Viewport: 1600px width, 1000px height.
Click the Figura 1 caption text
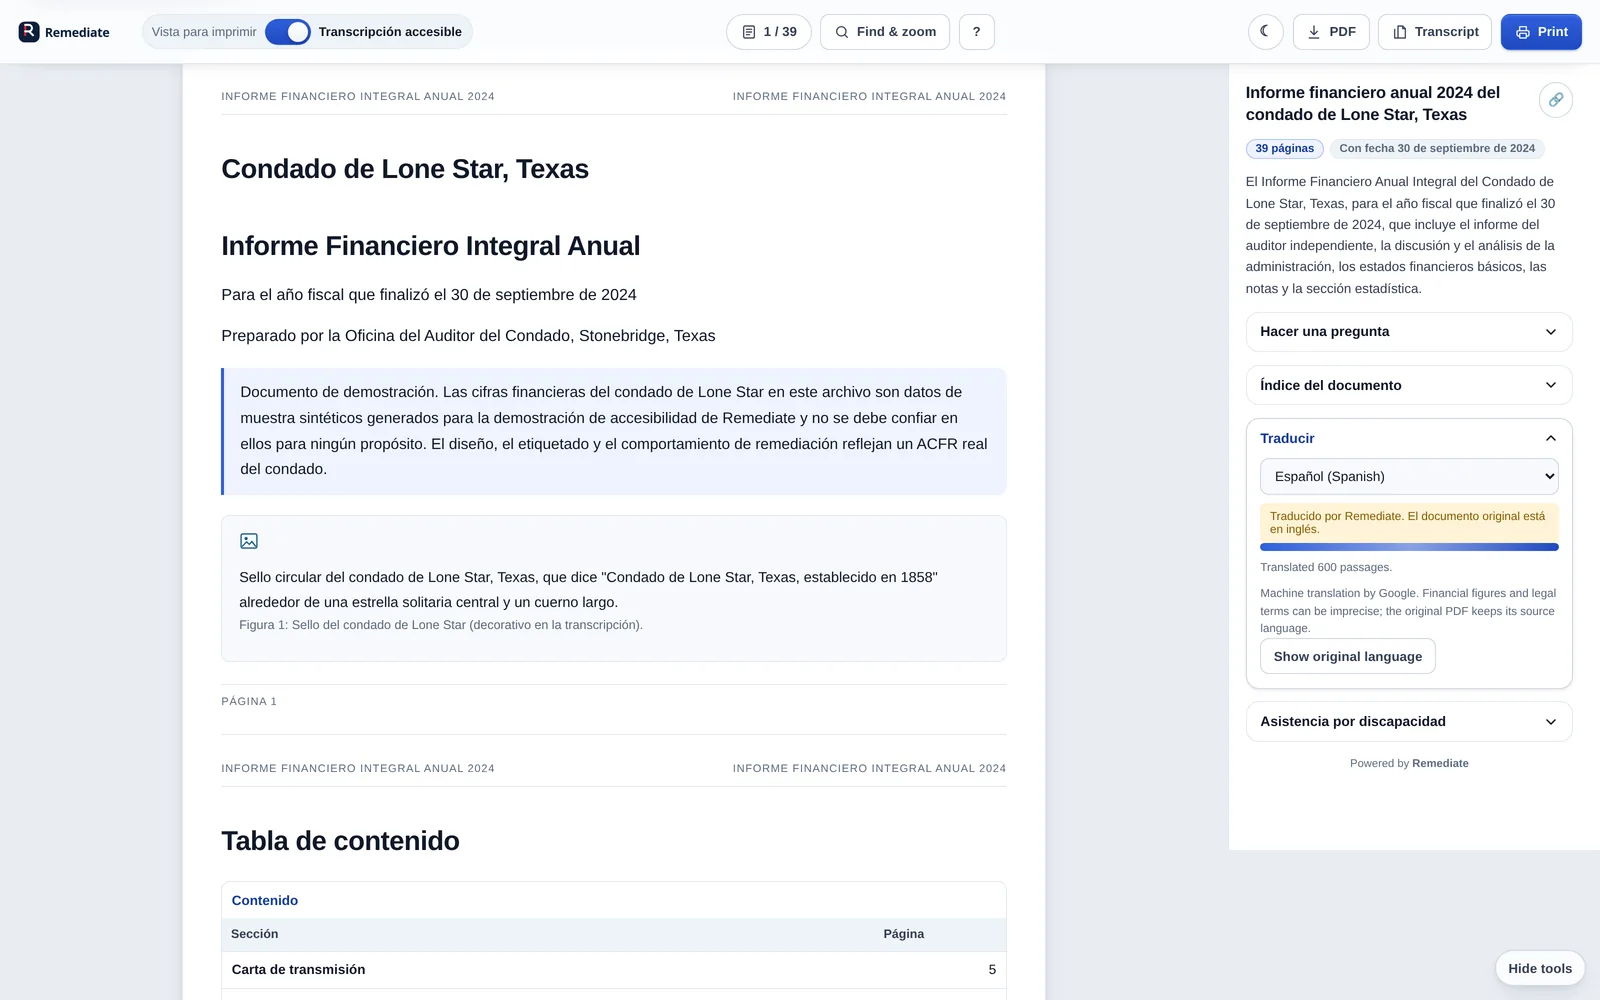point(441,625)
